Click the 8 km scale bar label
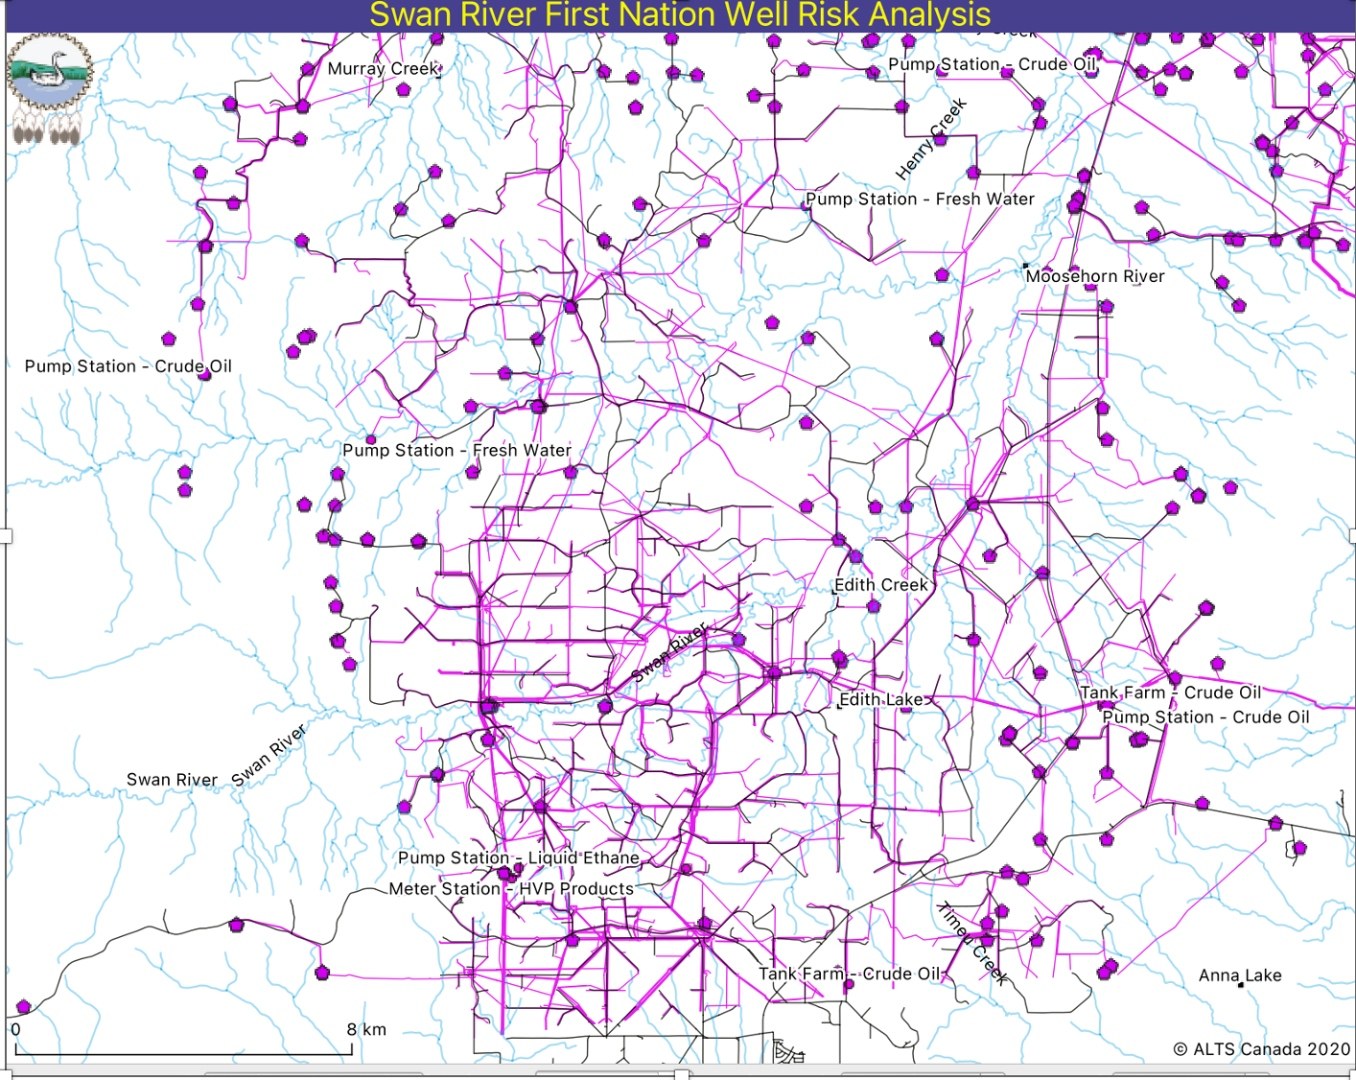The height and width of the screenshot is (1080, 1356). pyautogui.click(x=366, y=1029)
